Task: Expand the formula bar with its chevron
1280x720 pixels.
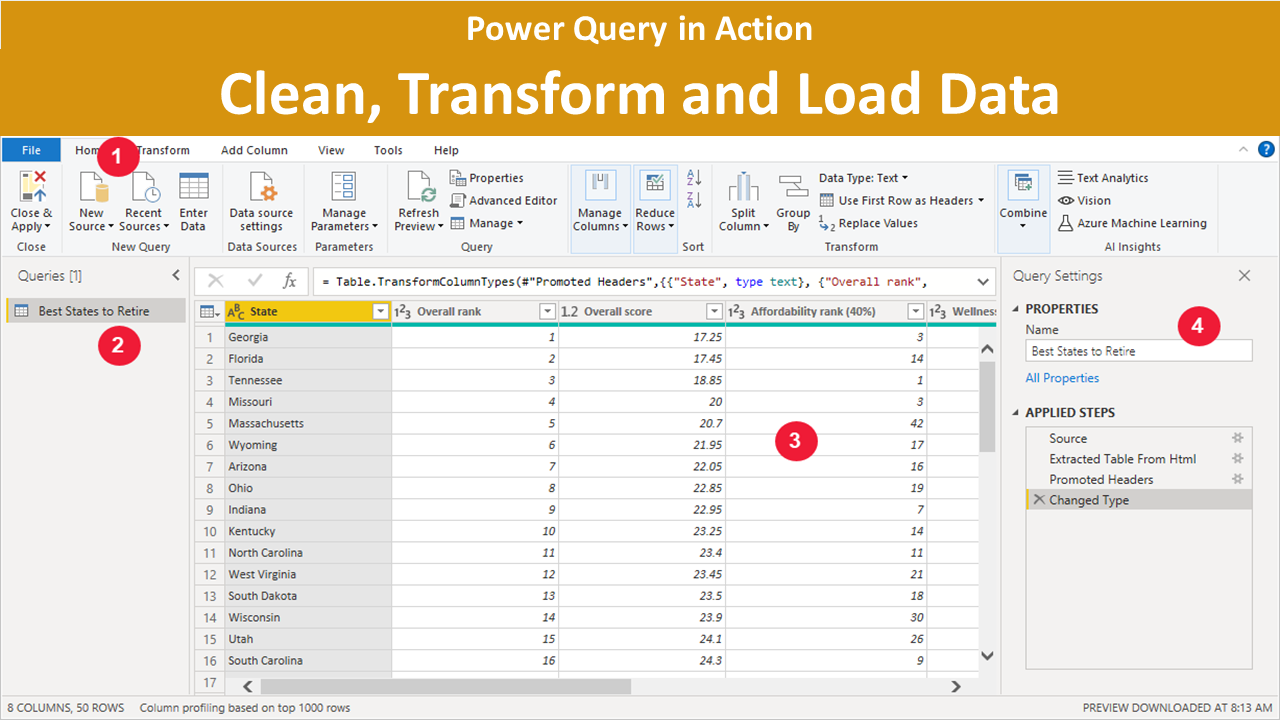Action: click(x=981, y=281)
